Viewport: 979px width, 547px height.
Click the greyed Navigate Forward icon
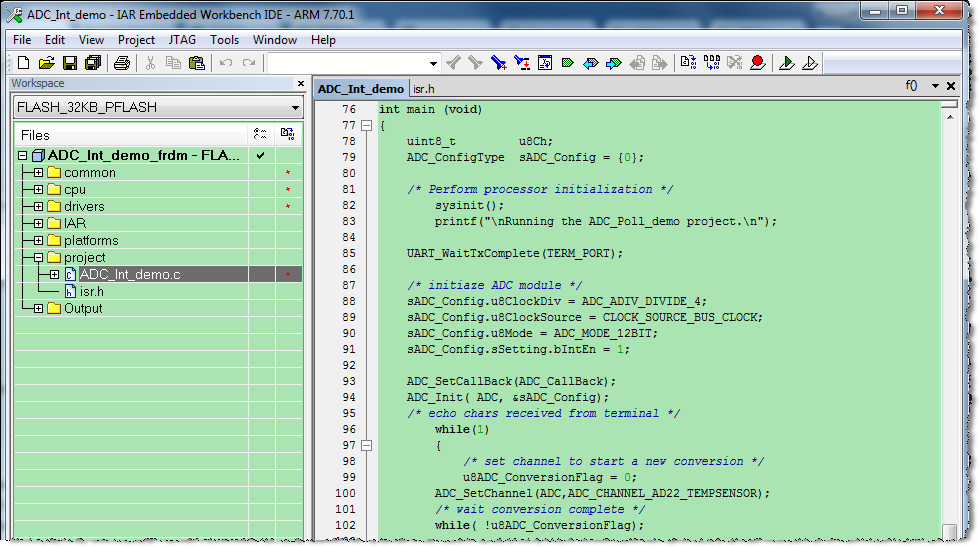(659, 63)
